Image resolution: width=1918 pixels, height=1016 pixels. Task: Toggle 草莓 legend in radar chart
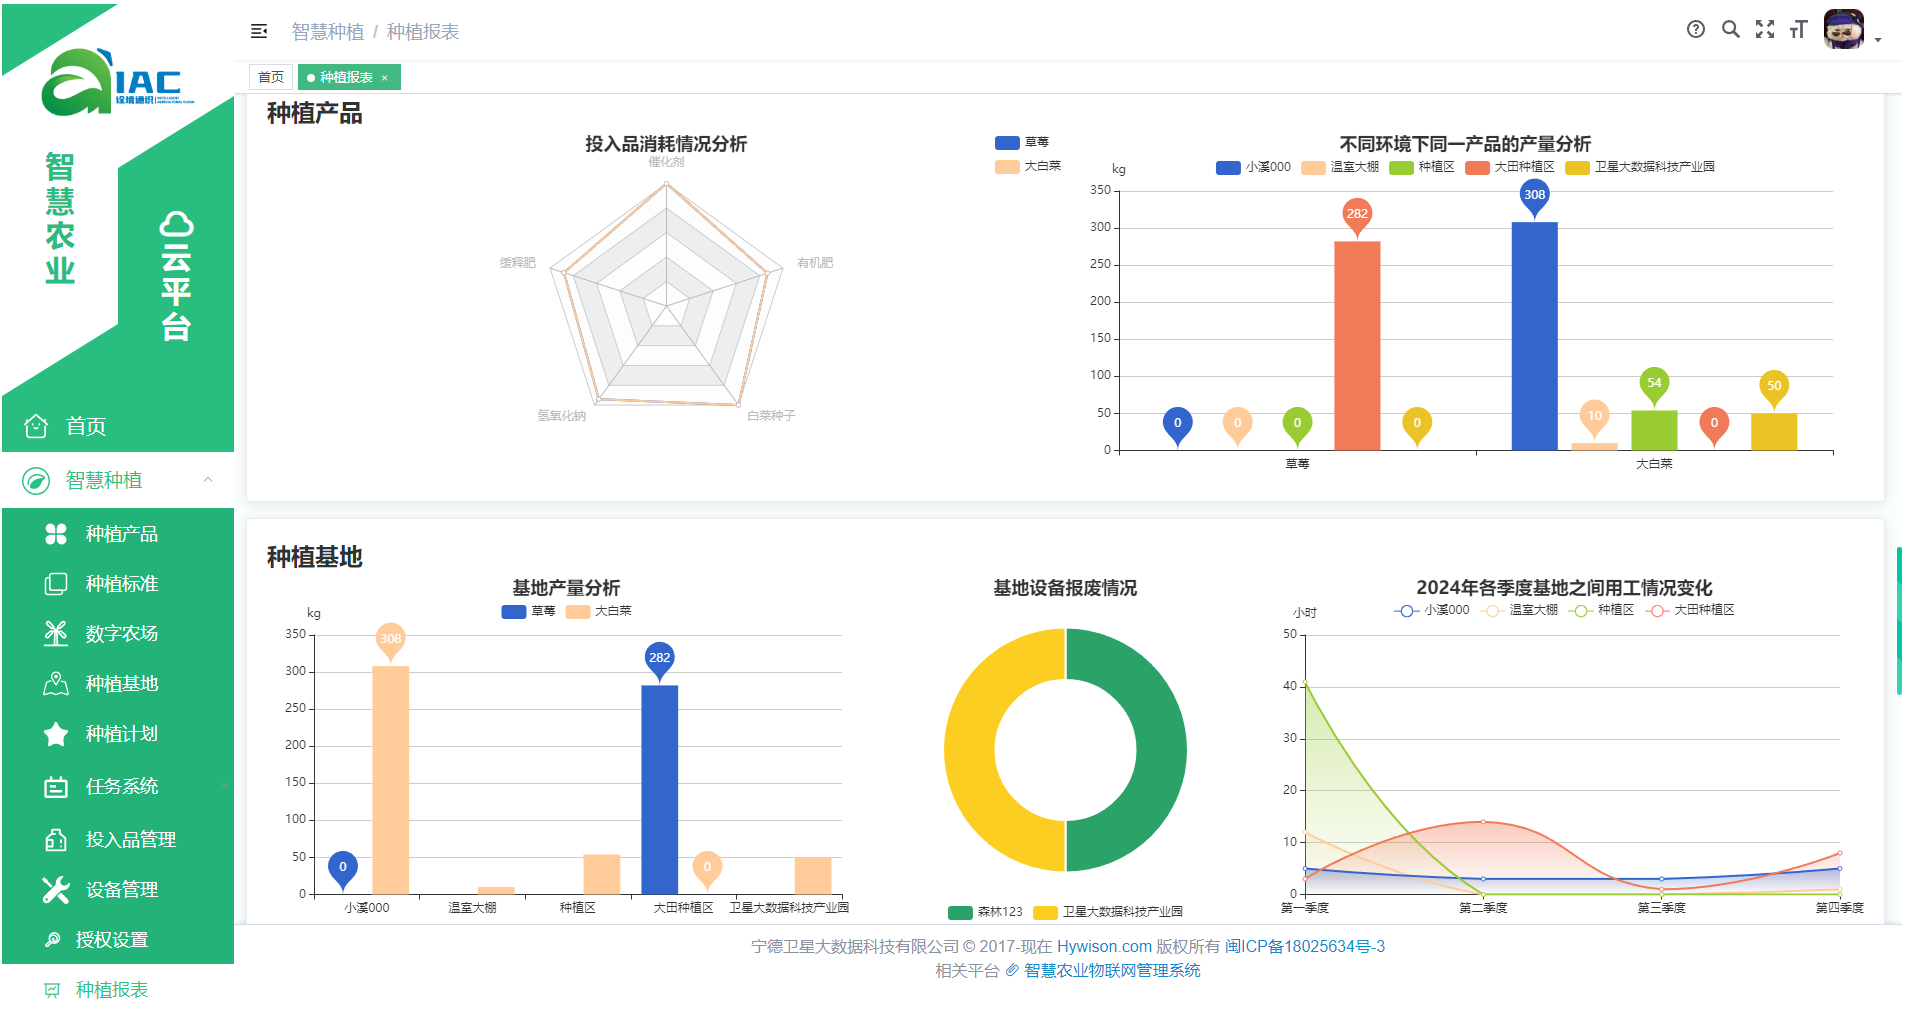[x=1022, y=143]
